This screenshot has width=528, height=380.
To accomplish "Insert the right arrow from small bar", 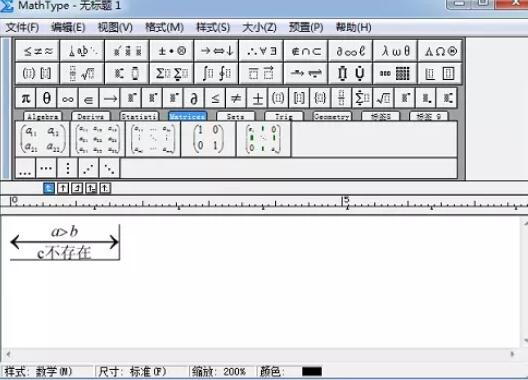I will [110, 98].
